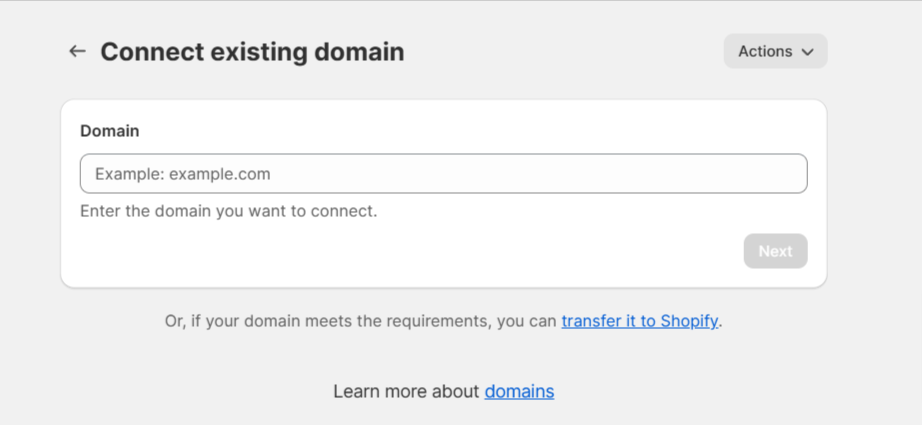Click the chevron on the Actions button

(x=808, y=52)
